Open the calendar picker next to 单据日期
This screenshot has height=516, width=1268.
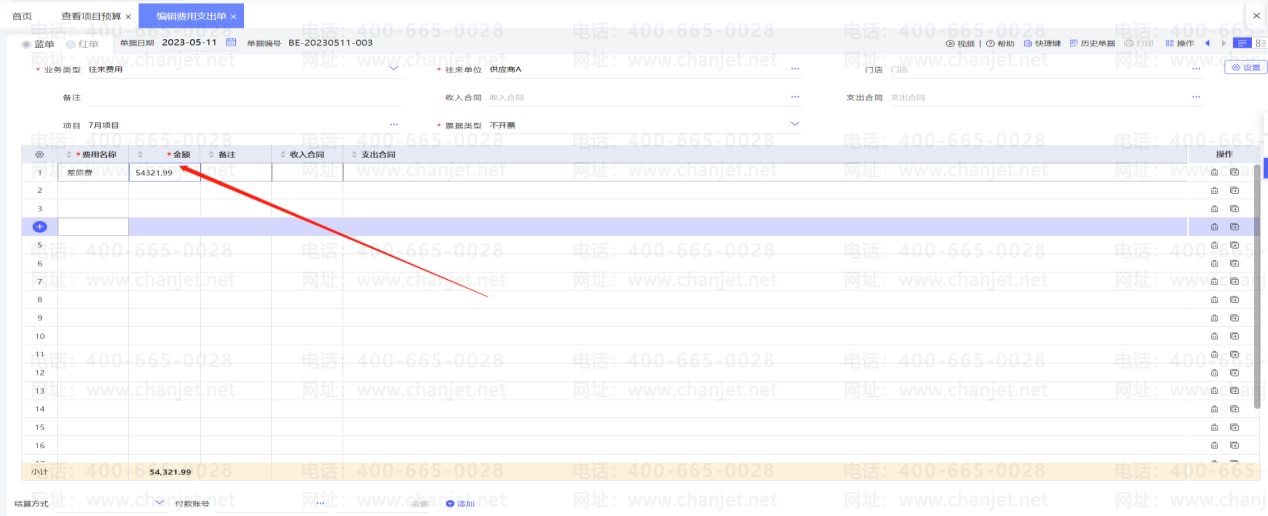(231, 43)
